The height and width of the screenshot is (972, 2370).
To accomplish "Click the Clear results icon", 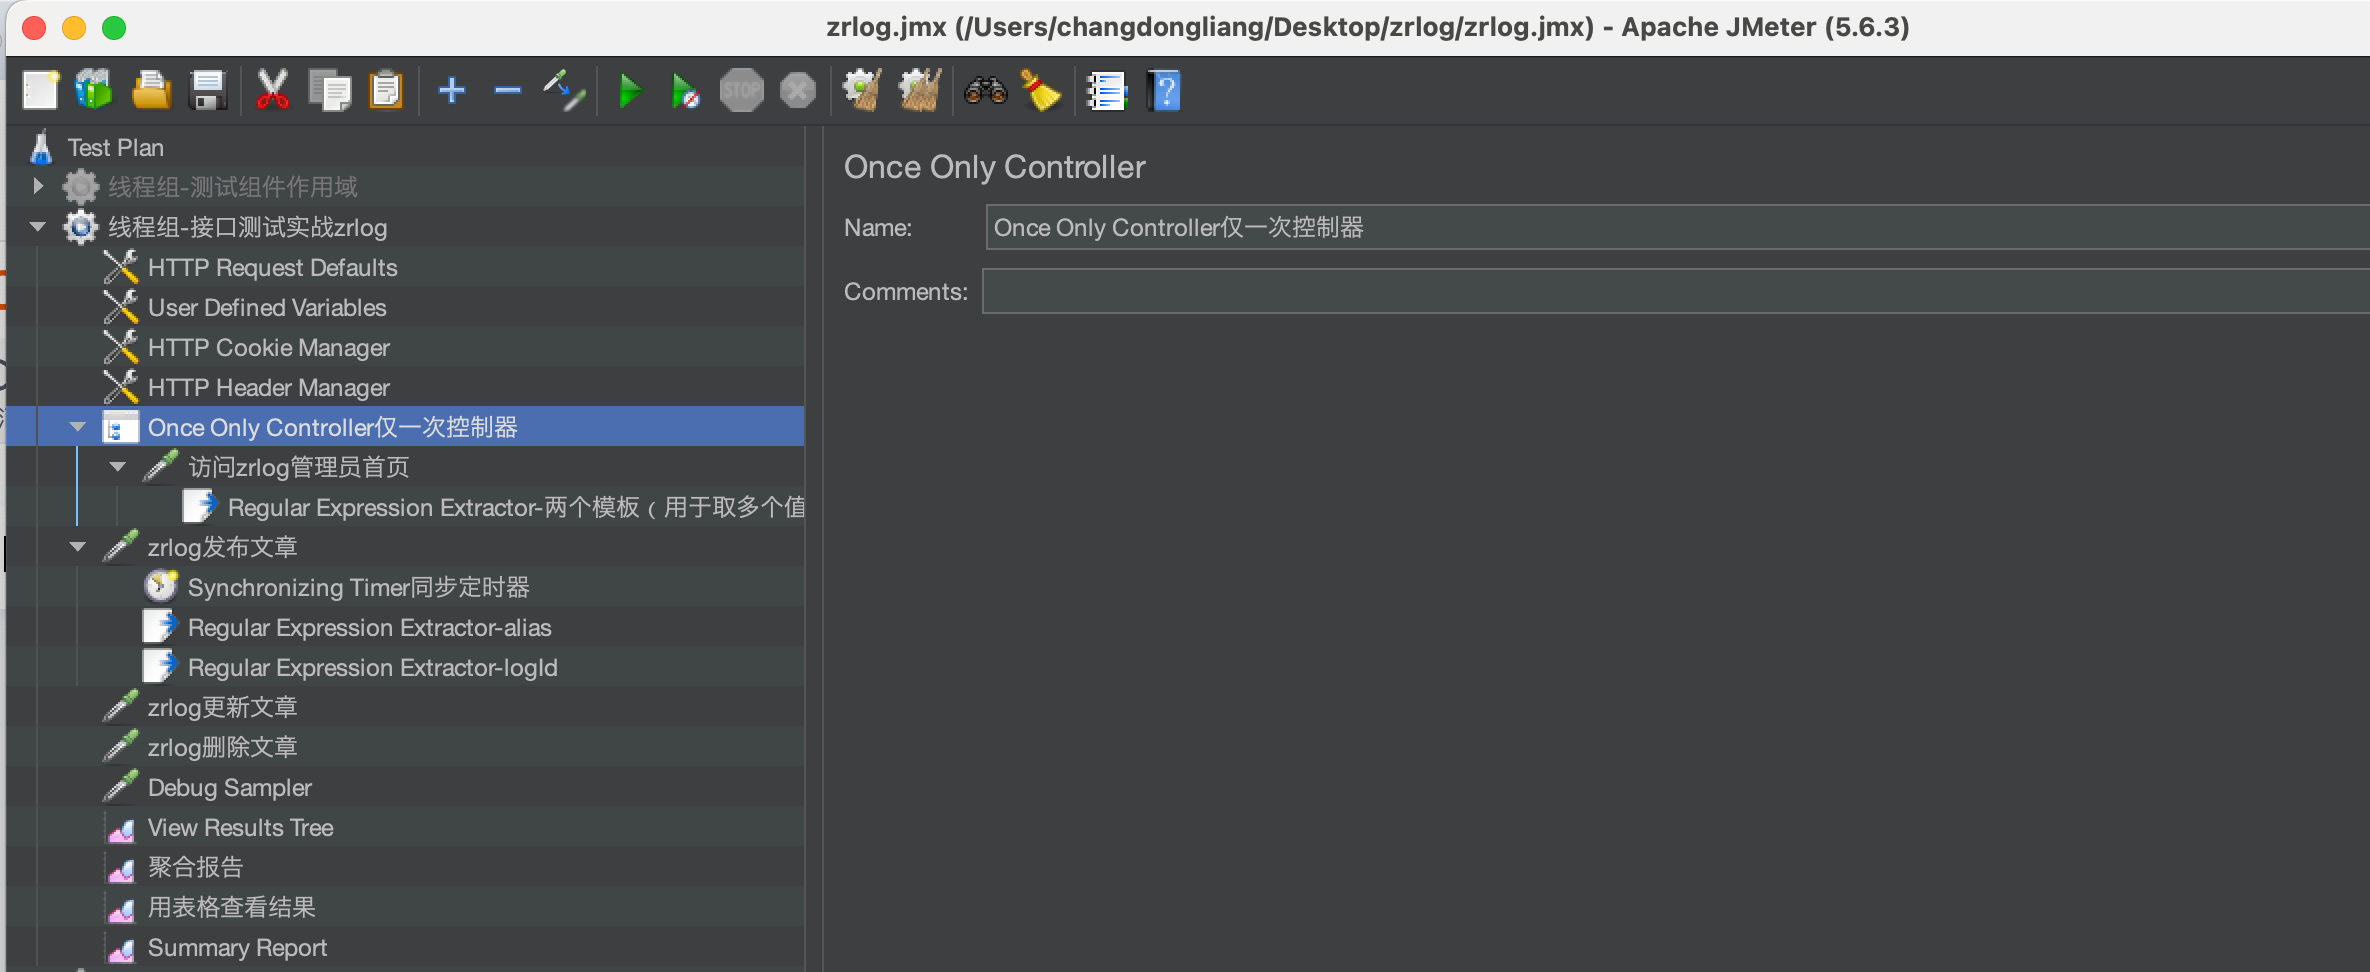I will click(862, 91).
